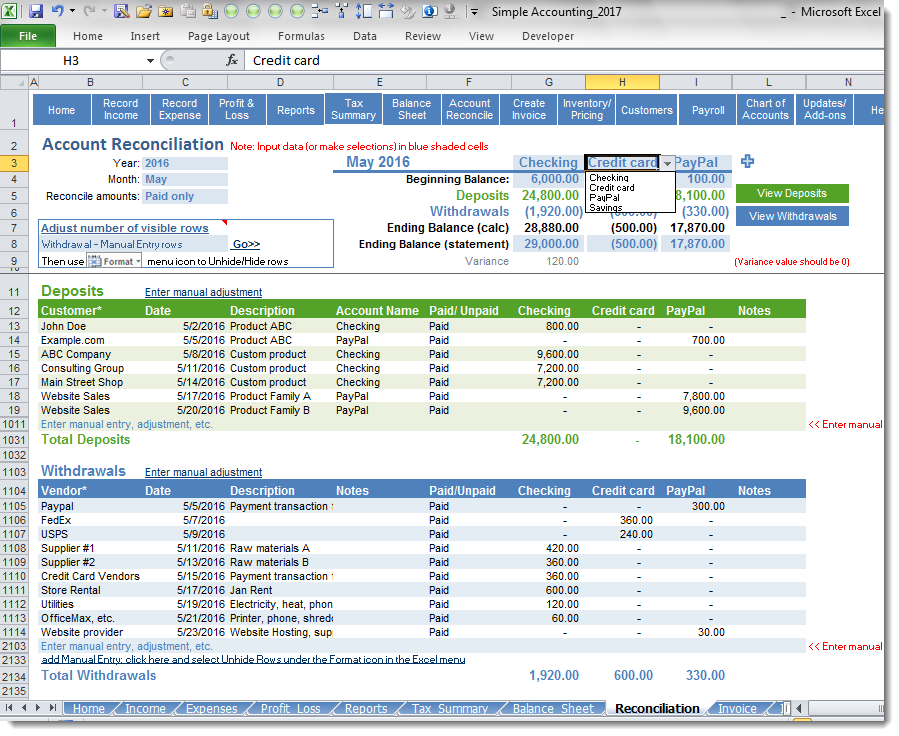Select row 3 header
899x736 pixels.
tap(14, 163)
